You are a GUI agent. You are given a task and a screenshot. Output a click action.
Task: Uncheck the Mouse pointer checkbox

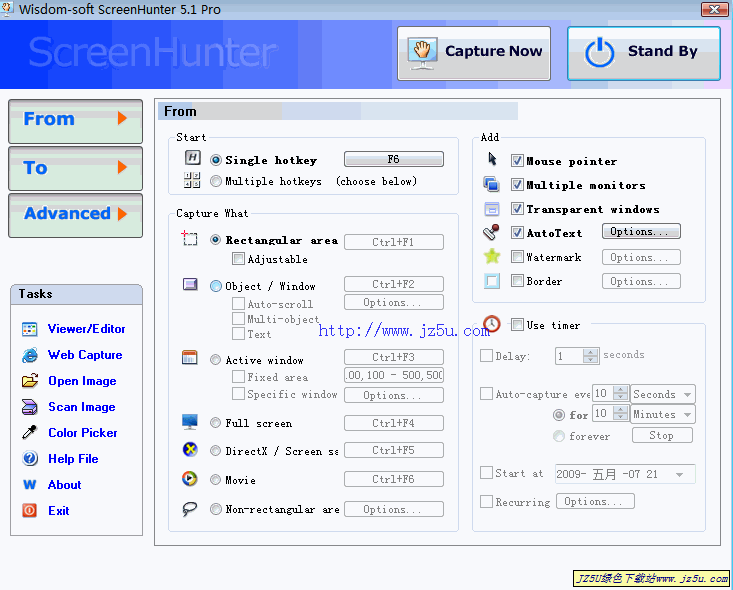517,161
